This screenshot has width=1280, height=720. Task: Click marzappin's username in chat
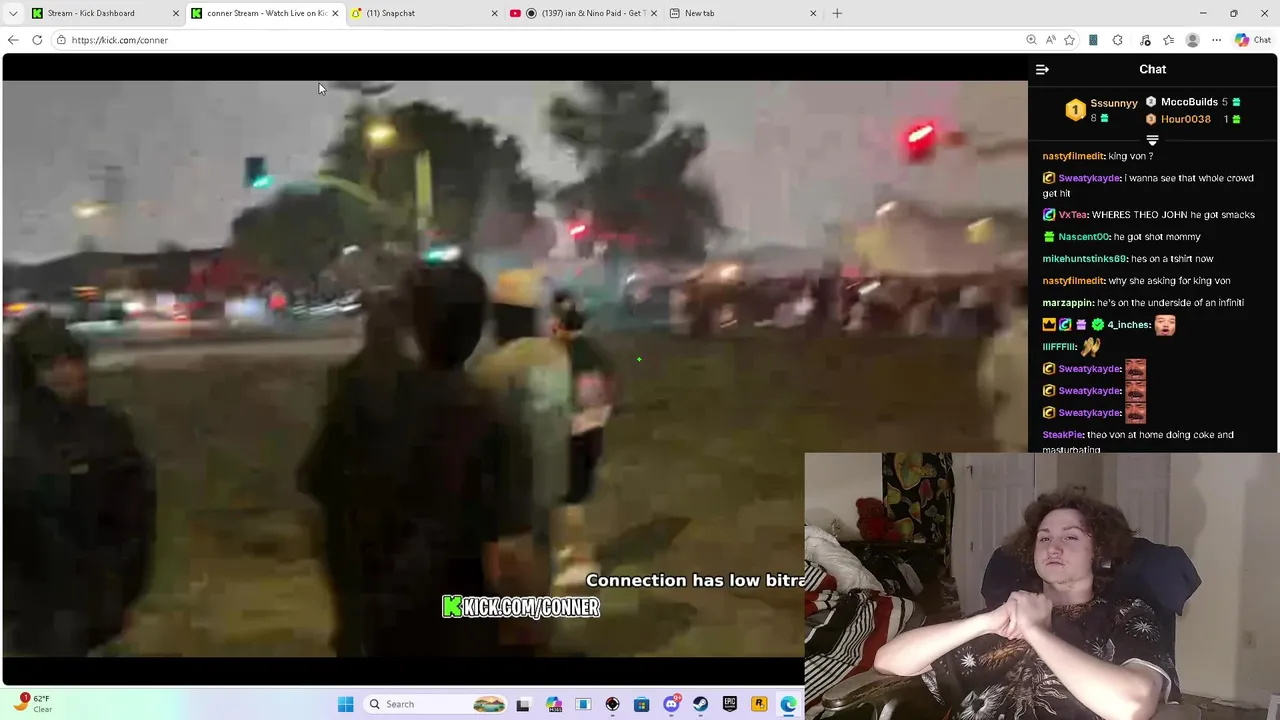tap(1067, 303)
